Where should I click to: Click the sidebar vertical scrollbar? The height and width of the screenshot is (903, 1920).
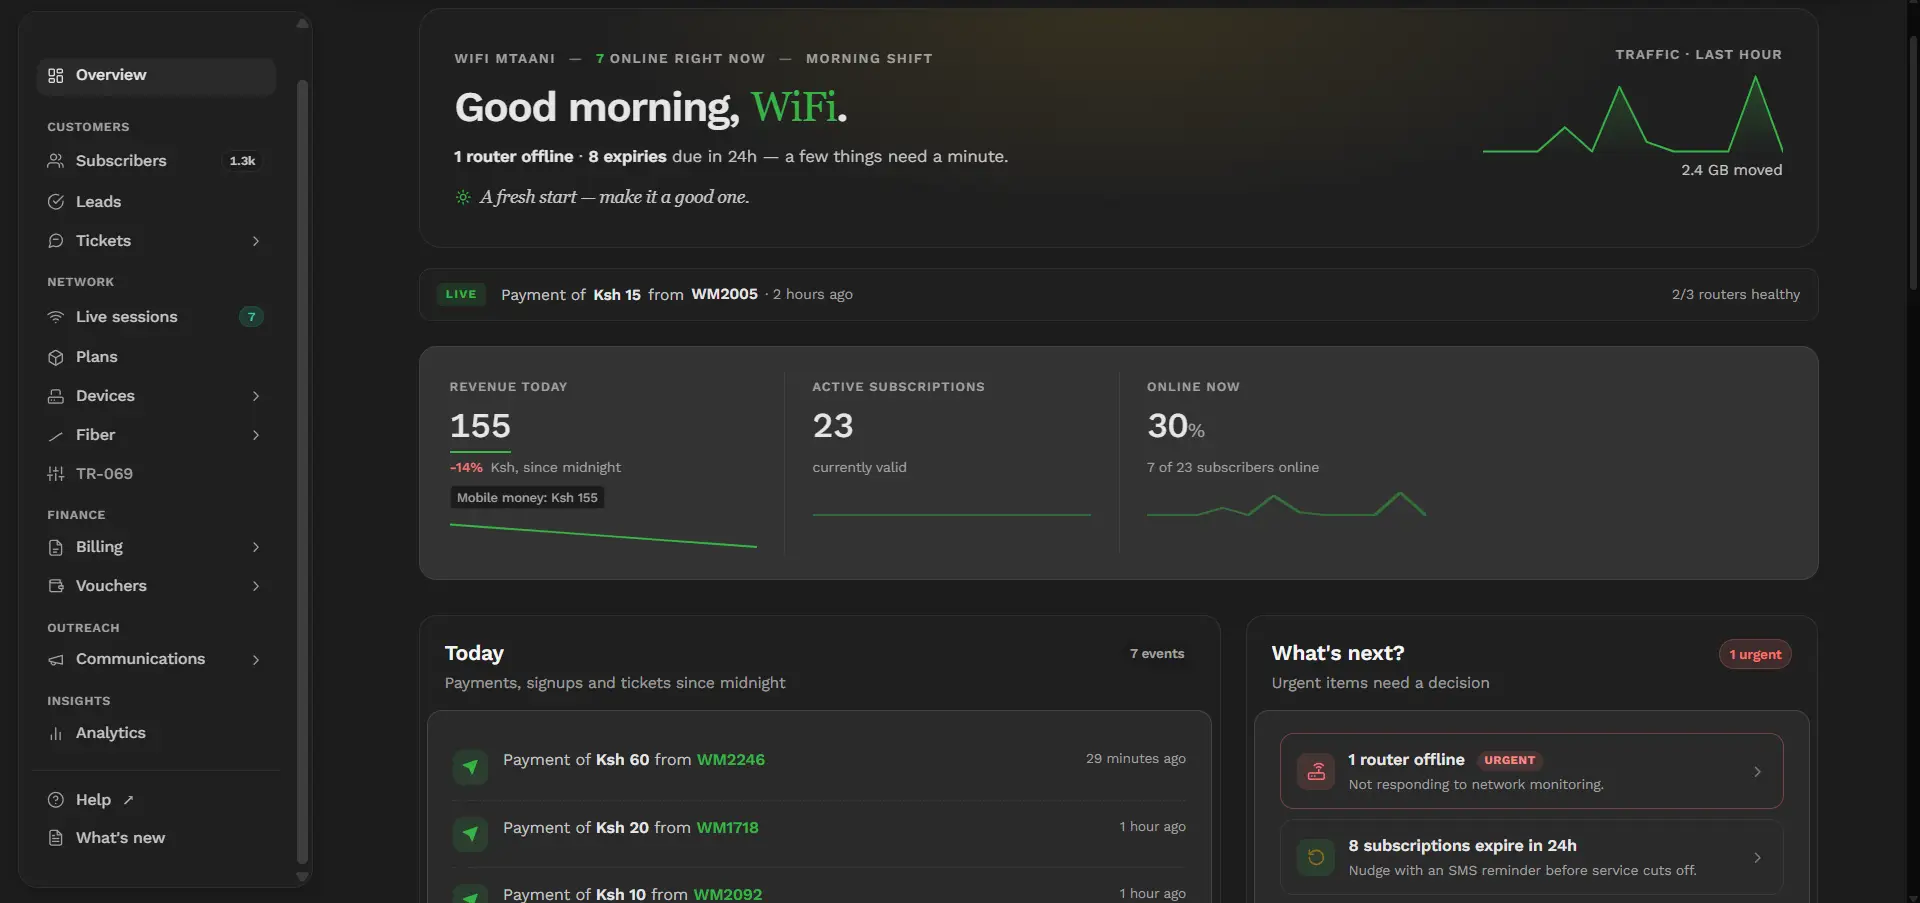point(303,470)
